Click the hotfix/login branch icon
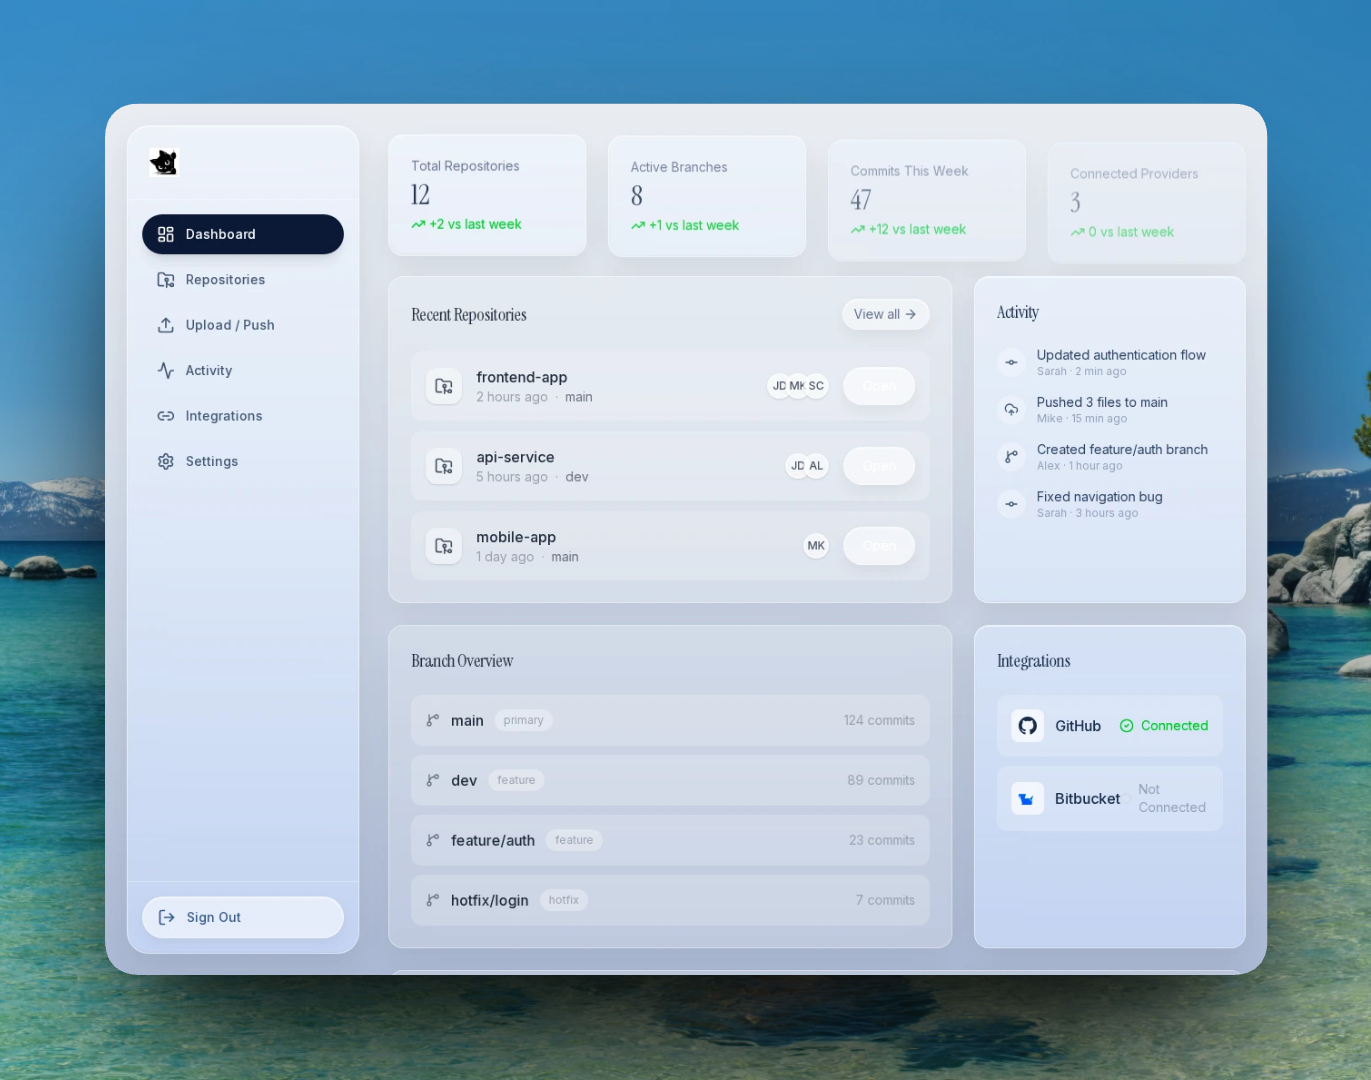Screen dimensions: 1371x1080 click(433, 900)
